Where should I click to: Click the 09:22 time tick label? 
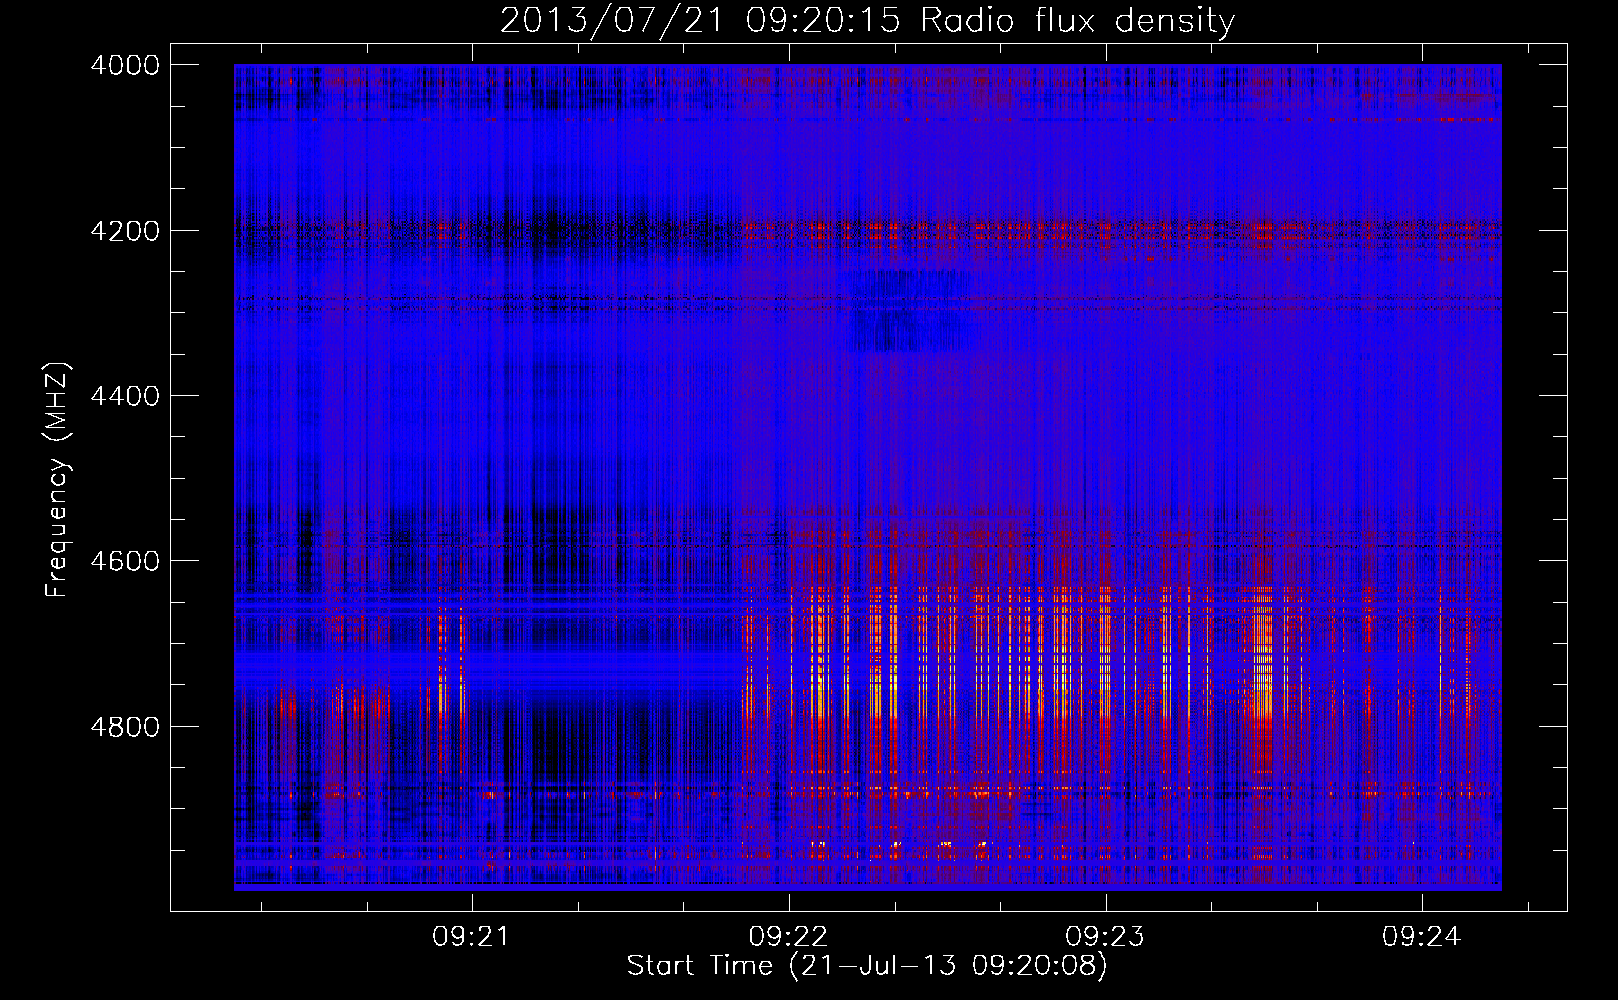coord(788,937)
